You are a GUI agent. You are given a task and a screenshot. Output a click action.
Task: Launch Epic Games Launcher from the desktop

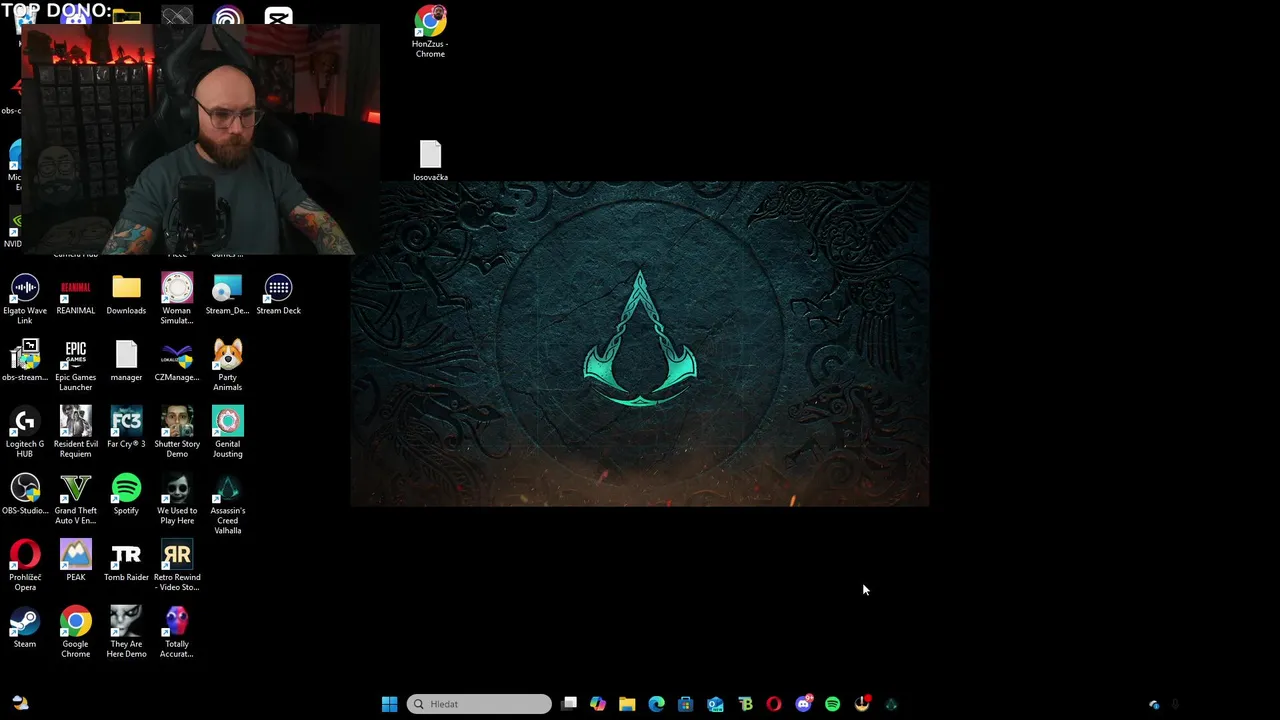tap(76, 366)
